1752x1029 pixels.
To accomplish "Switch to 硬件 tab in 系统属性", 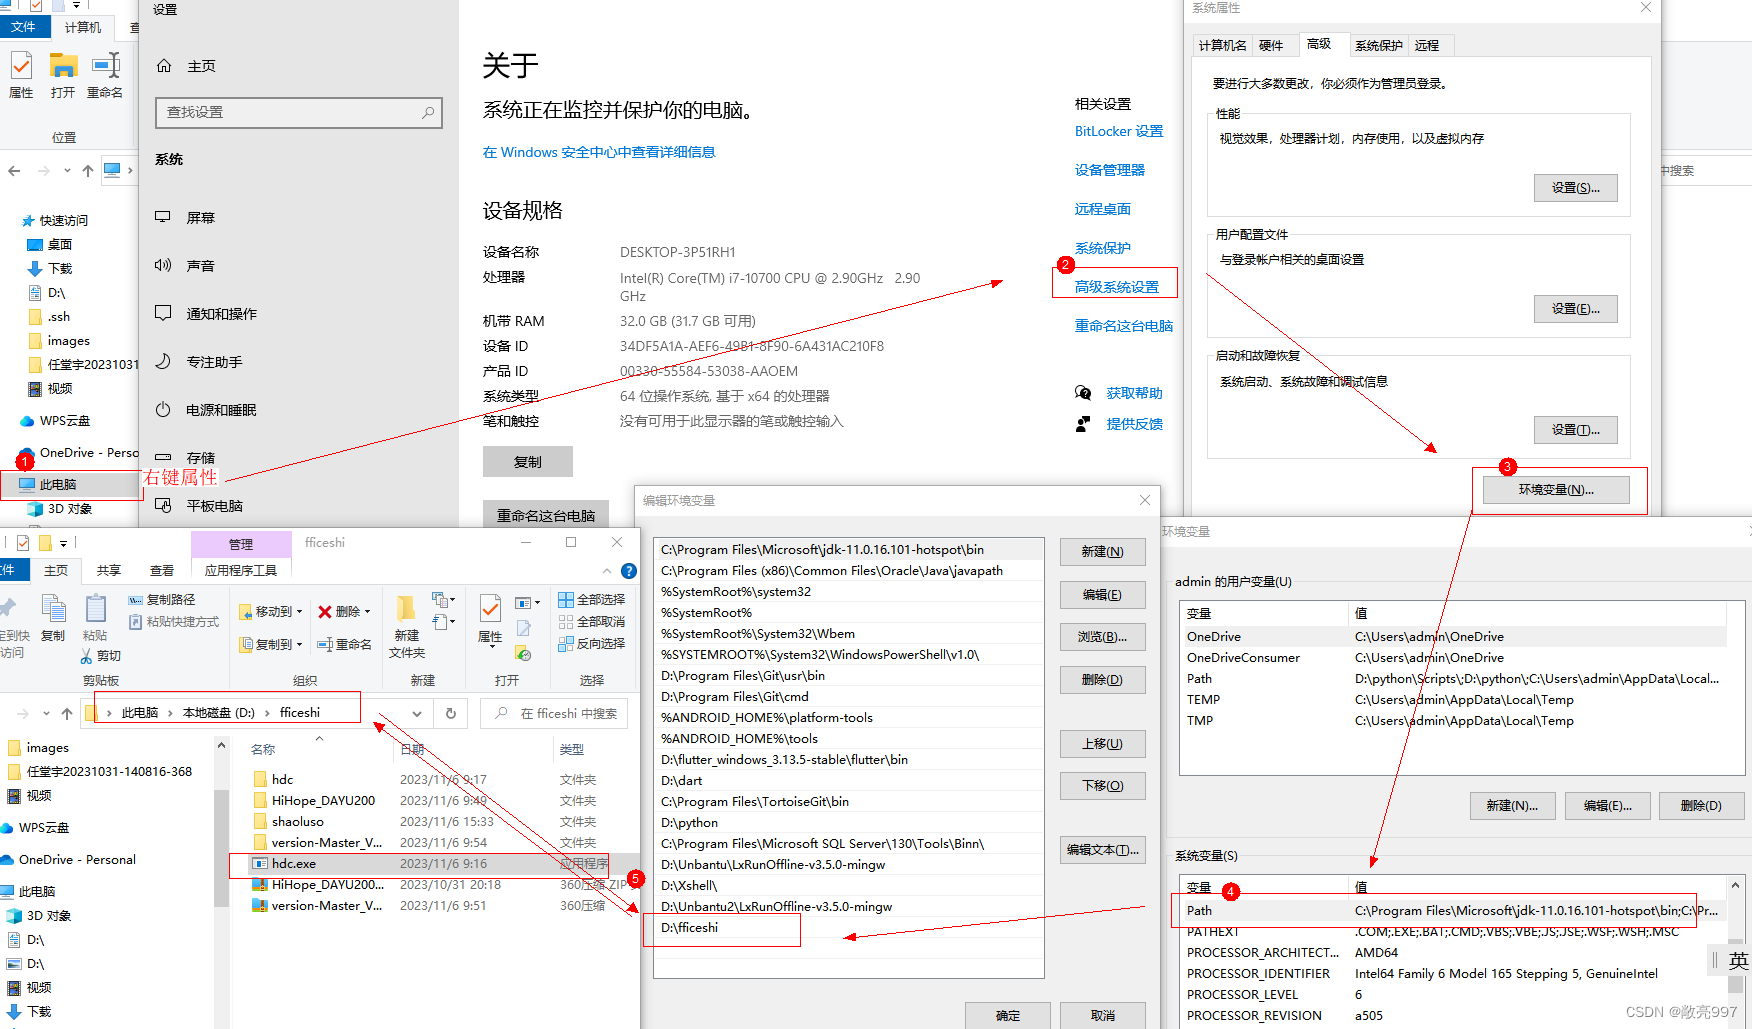I will [x=1270, y=45].
